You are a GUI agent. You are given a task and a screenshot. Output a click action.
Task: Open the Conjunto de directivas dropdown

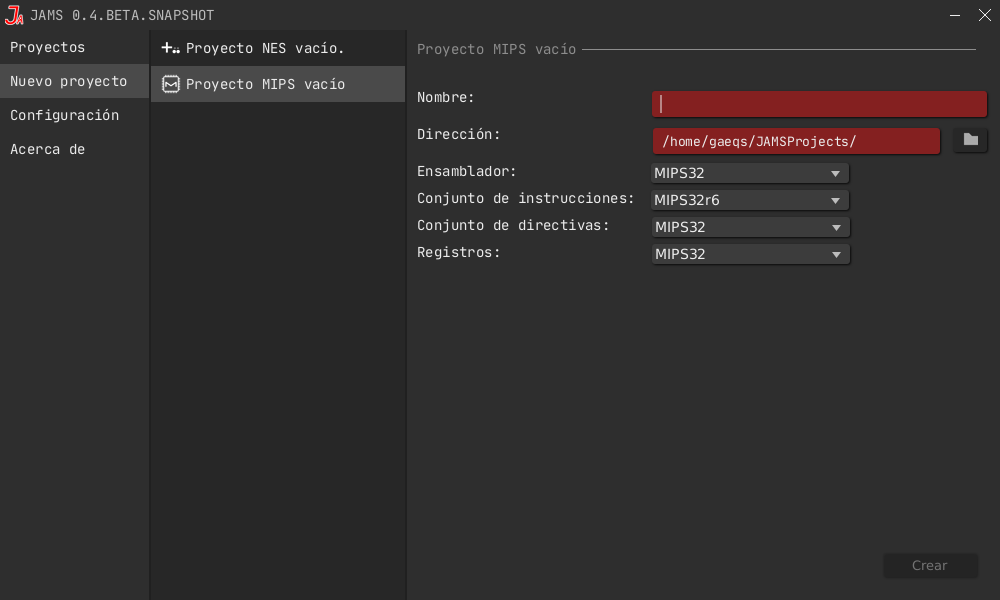[x=750, y=226]
